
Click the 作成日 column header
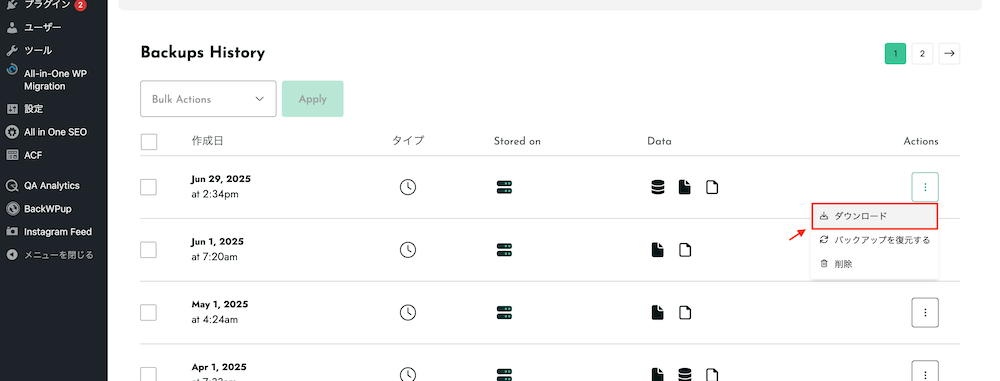point(207,141)
